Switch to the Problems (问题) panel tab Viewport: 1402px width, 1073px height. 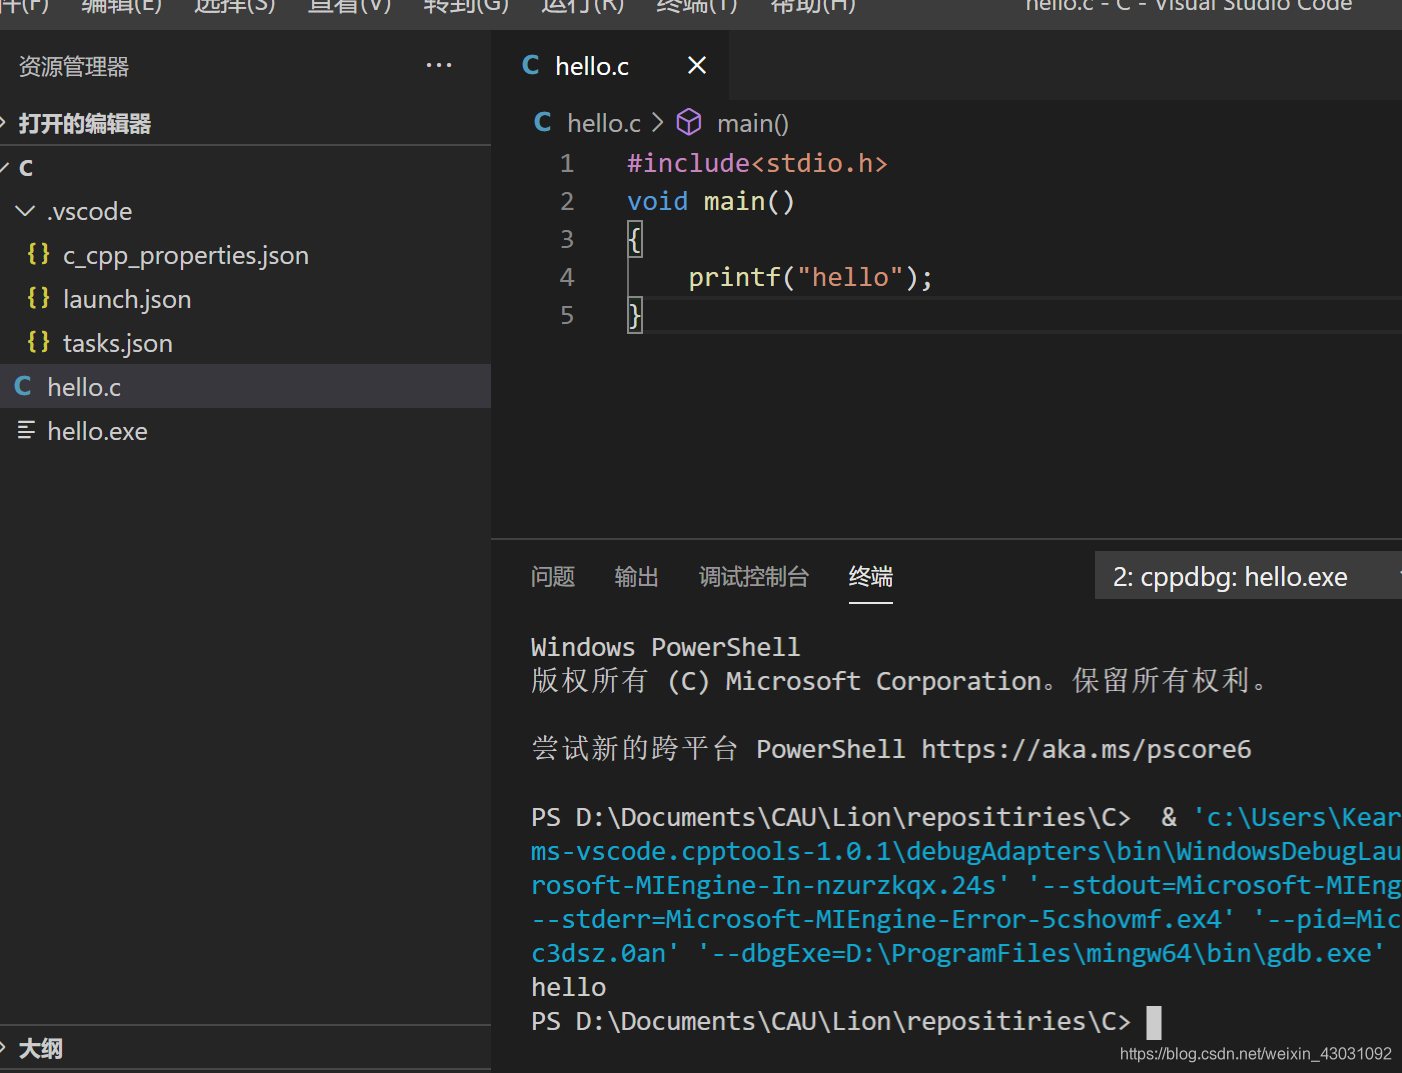tap(553, 577)
